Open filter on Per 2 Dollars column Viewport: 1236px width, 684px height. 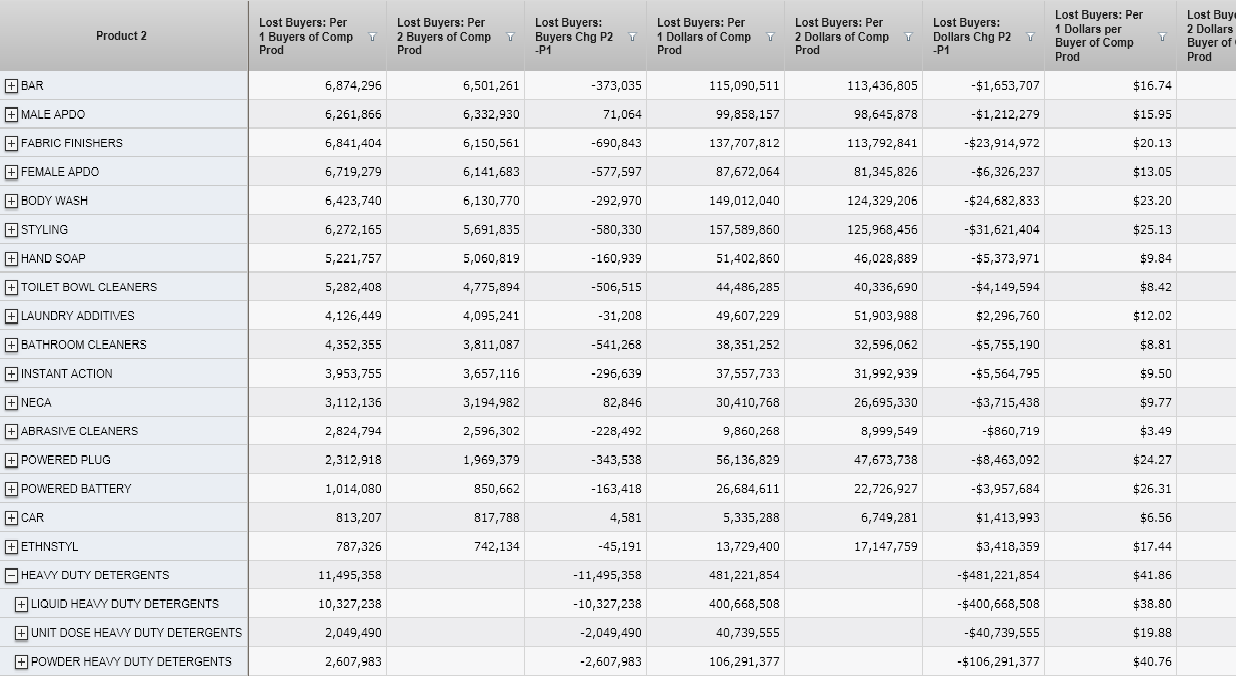coord(908,37)
